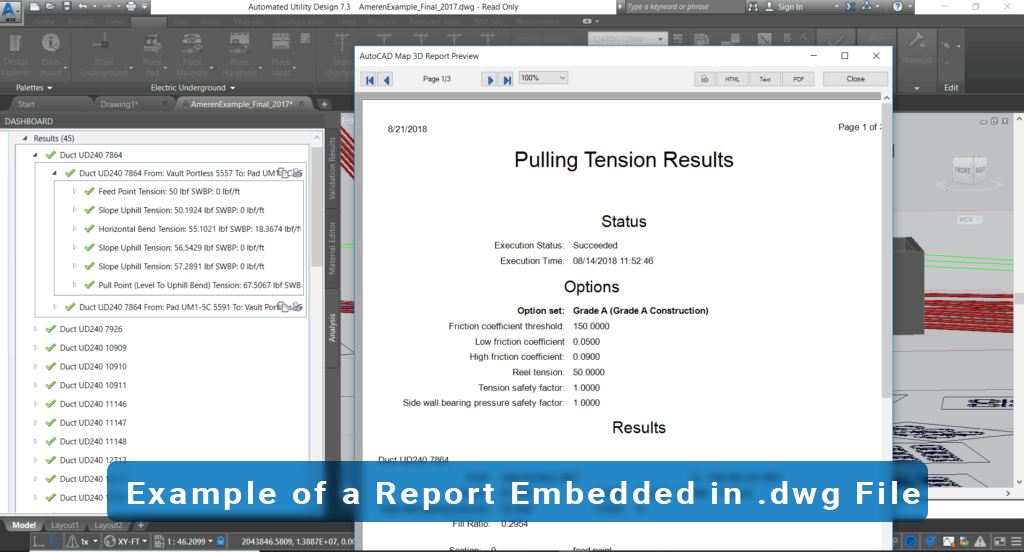Click Save icon in quick access toolbar

[x=67, y=7]
